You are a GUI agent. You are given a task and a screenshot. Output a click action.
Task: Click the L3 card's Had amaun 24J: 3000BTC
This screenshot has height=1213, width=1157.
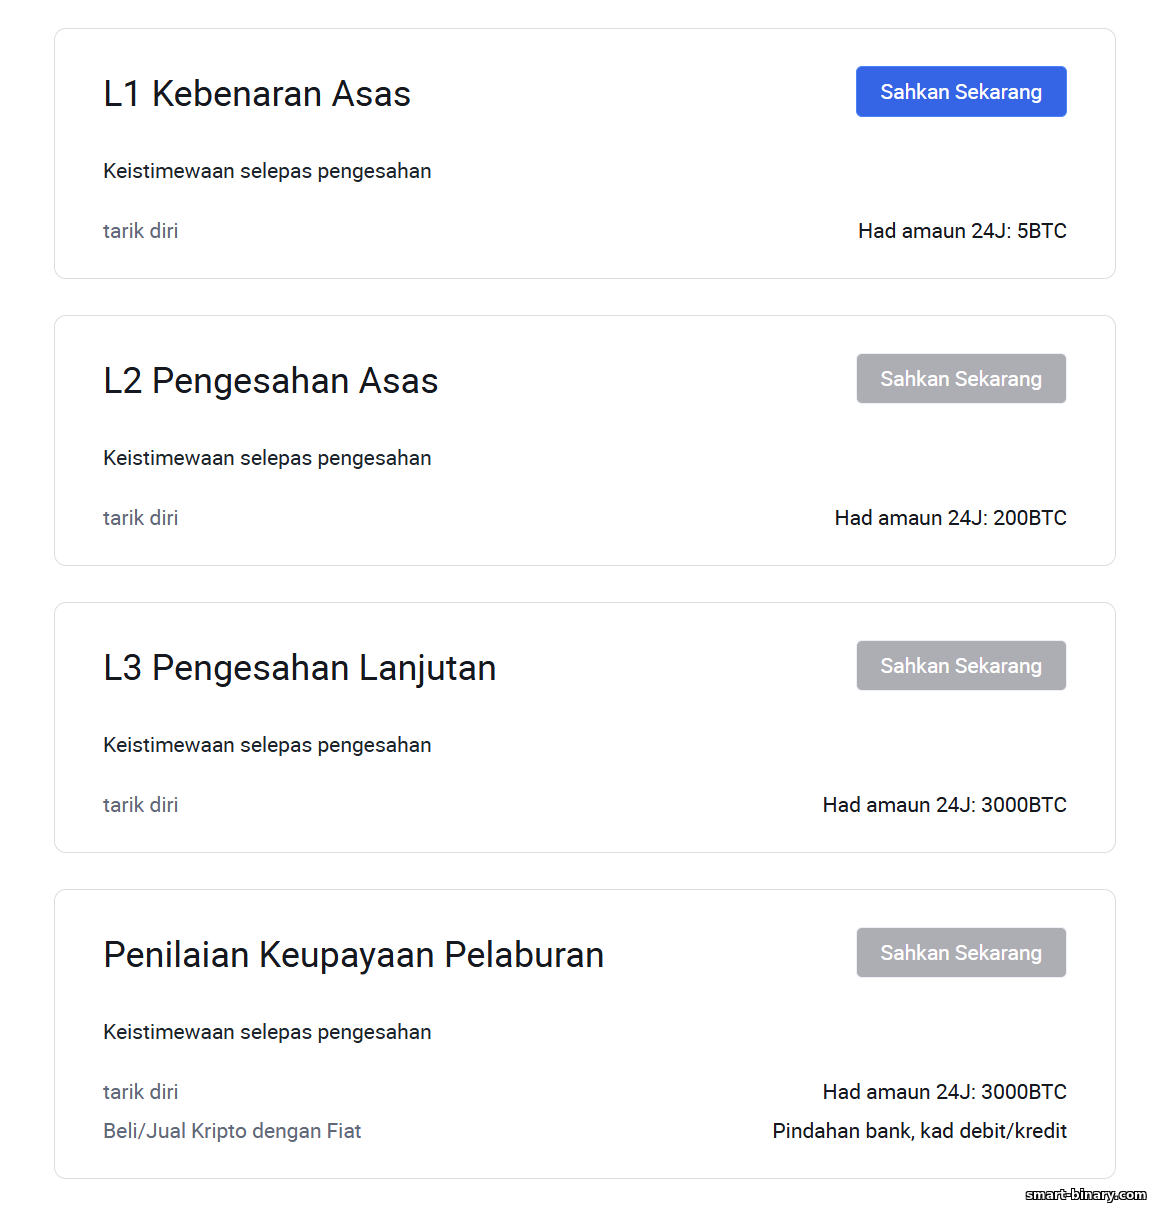(945, 805)
